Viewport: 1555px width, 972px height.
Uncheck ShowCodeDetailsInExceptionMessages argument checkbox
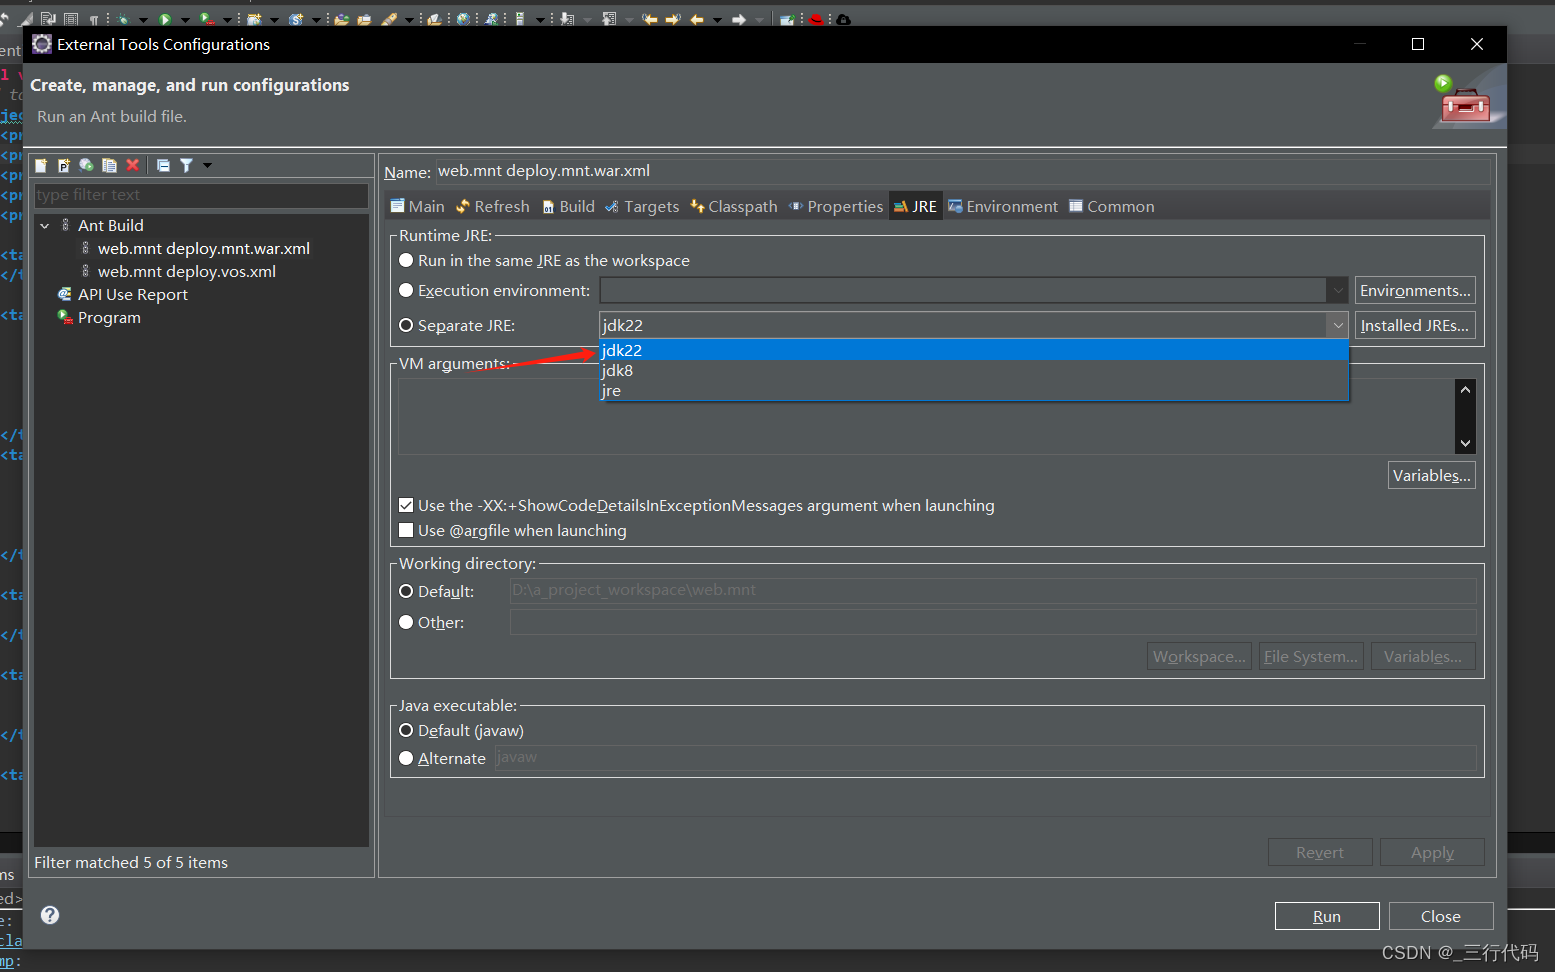point(406,505)
